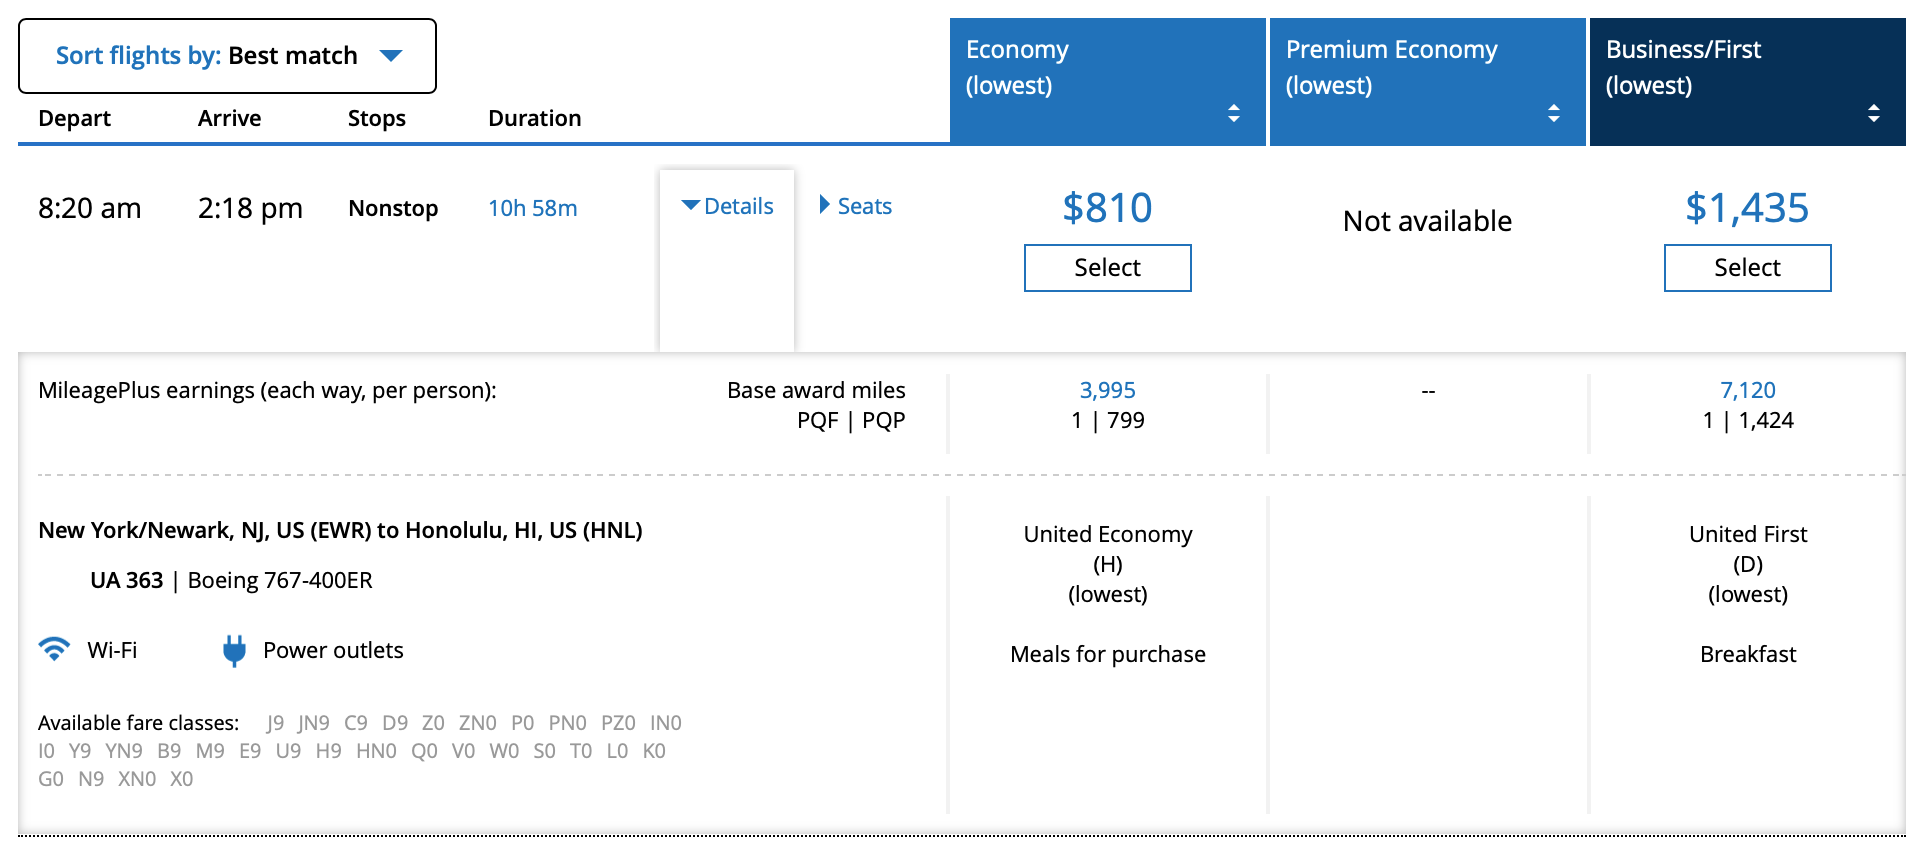Expand the Seats section
1920x850 pixels.
pos(855,206)
